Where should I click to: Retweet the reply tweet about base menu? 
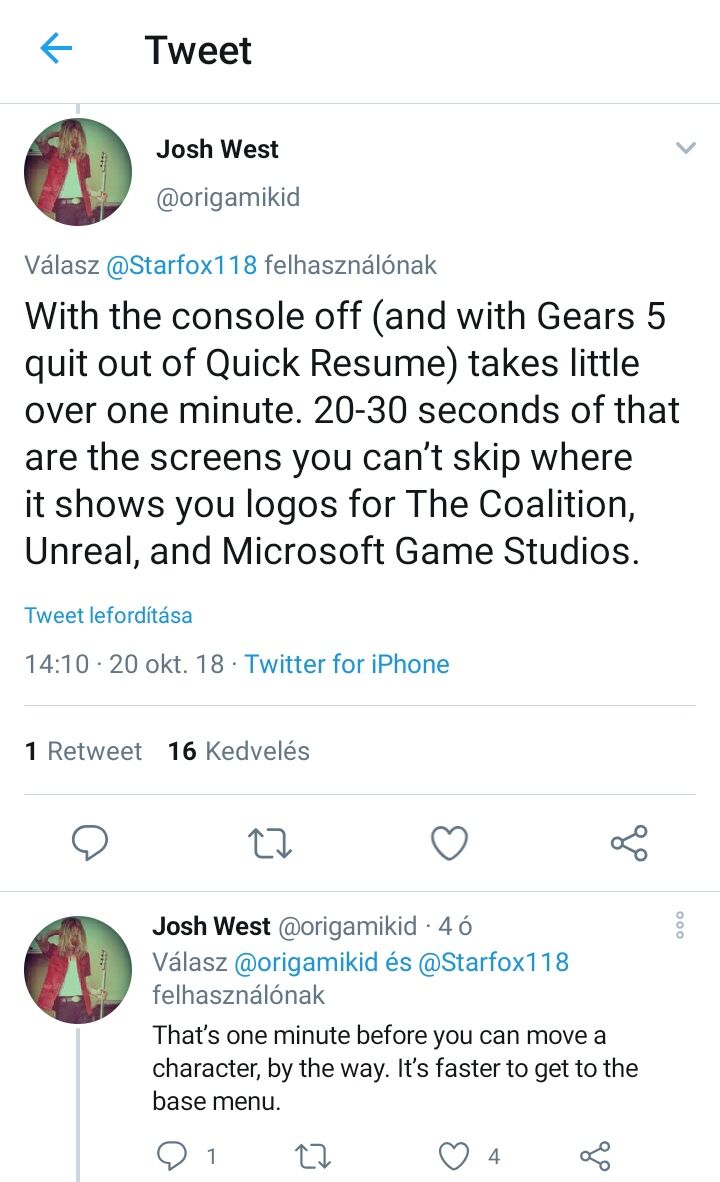tap(314, 1157)
